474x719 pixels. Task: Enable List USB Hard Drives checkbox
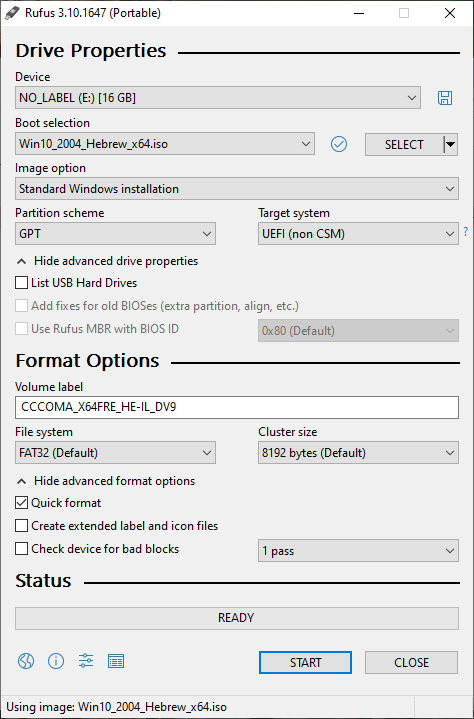pos(22,283)
